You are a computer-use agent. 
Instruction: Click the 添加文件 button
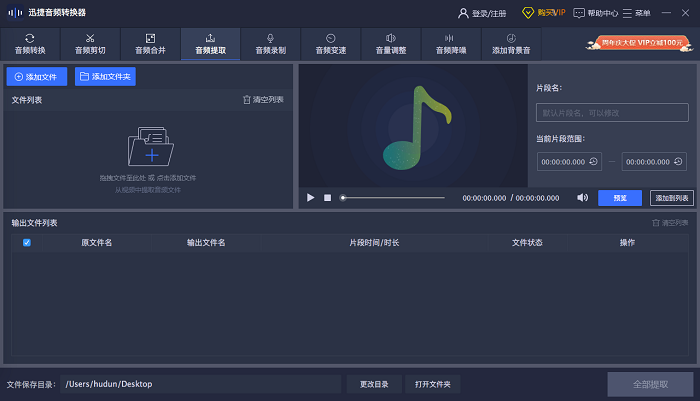pyautogui.click(x=36, y=76)
